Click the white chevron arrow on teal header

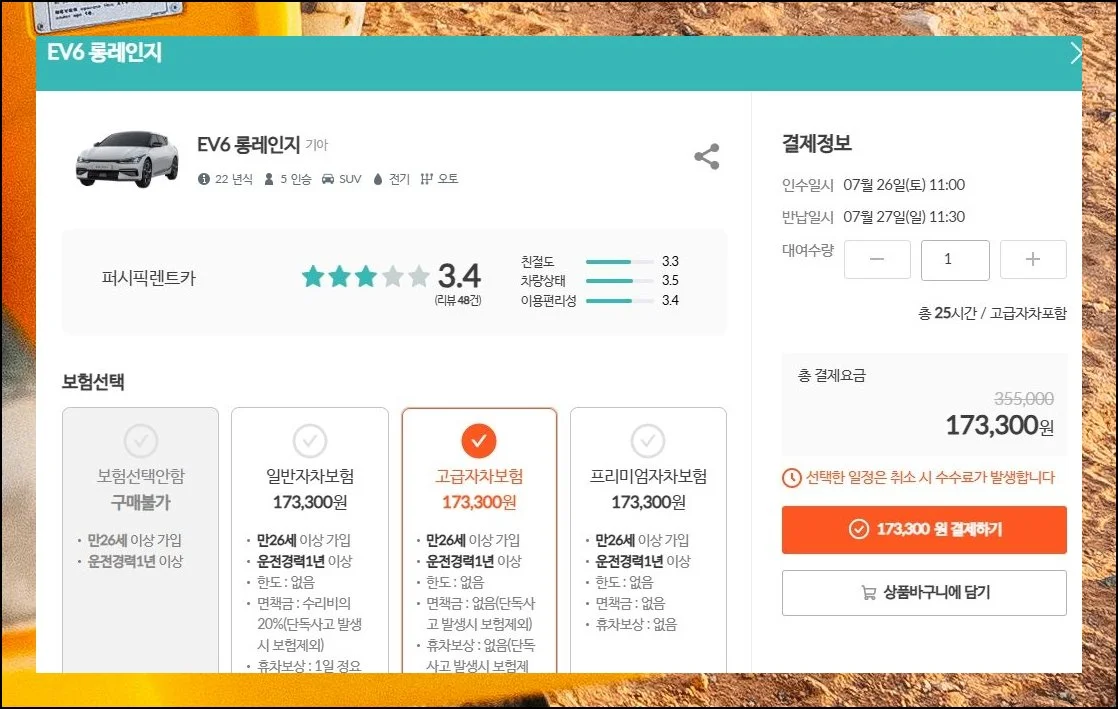point(1075,54)
